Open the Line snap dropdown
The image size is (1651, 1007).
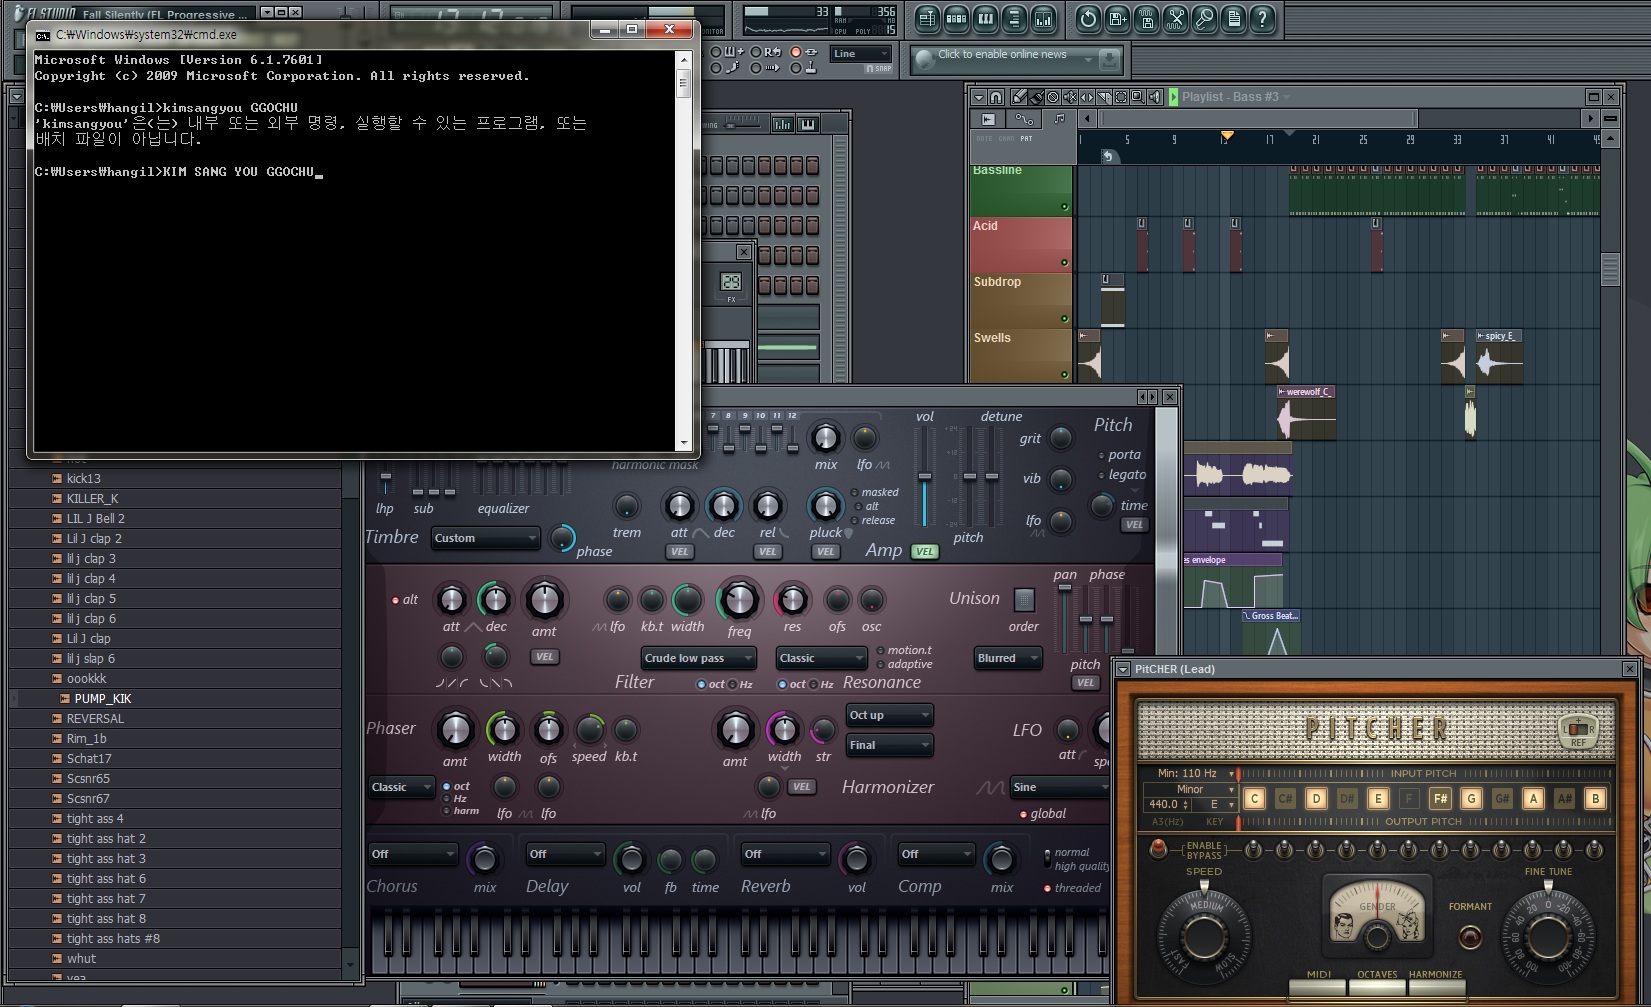click(861, 54)
